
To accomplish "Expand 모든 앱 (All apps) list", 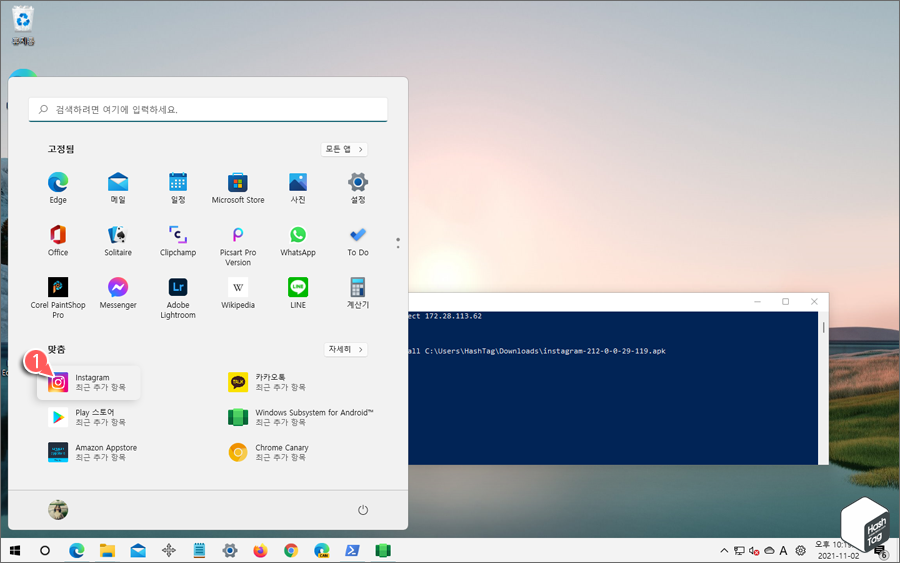I will point(344,149).
